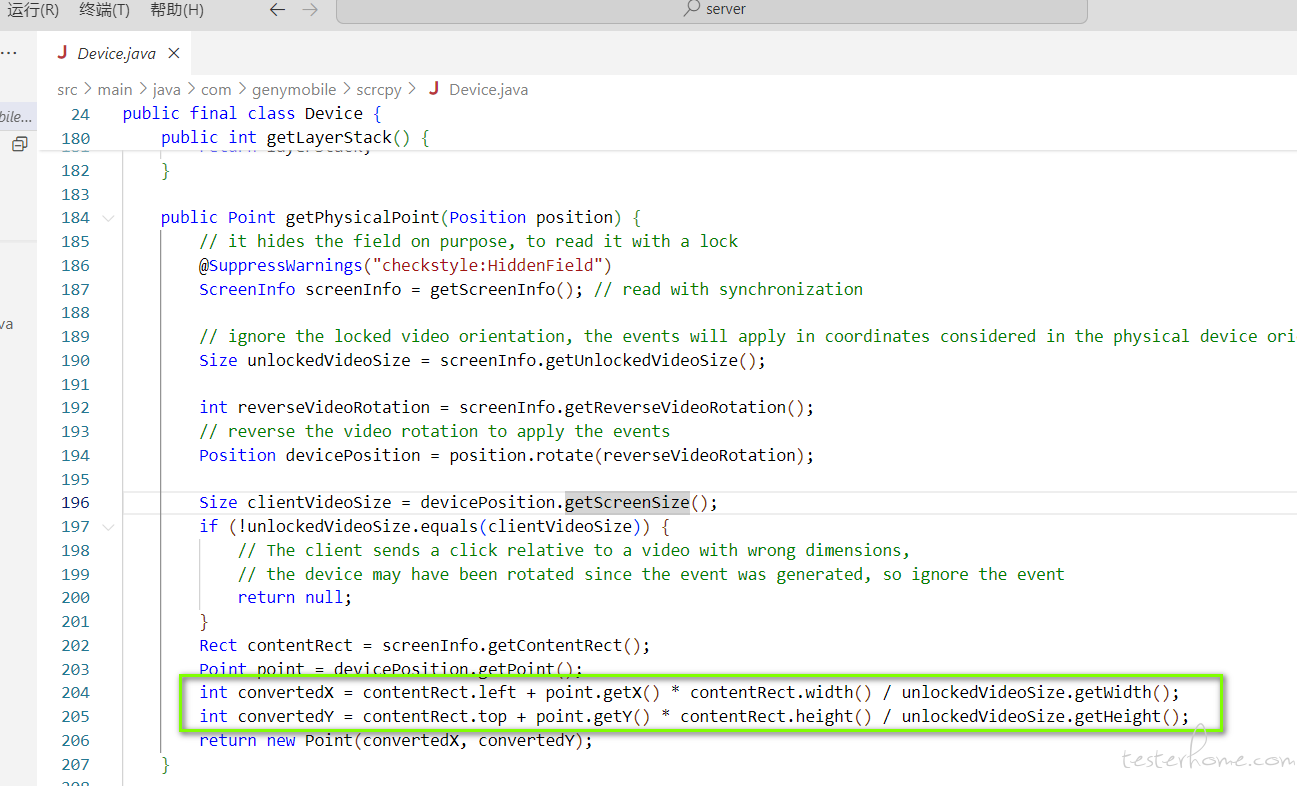
Task: Select breadcrumb segment com
Action: (x=216, y=90)
